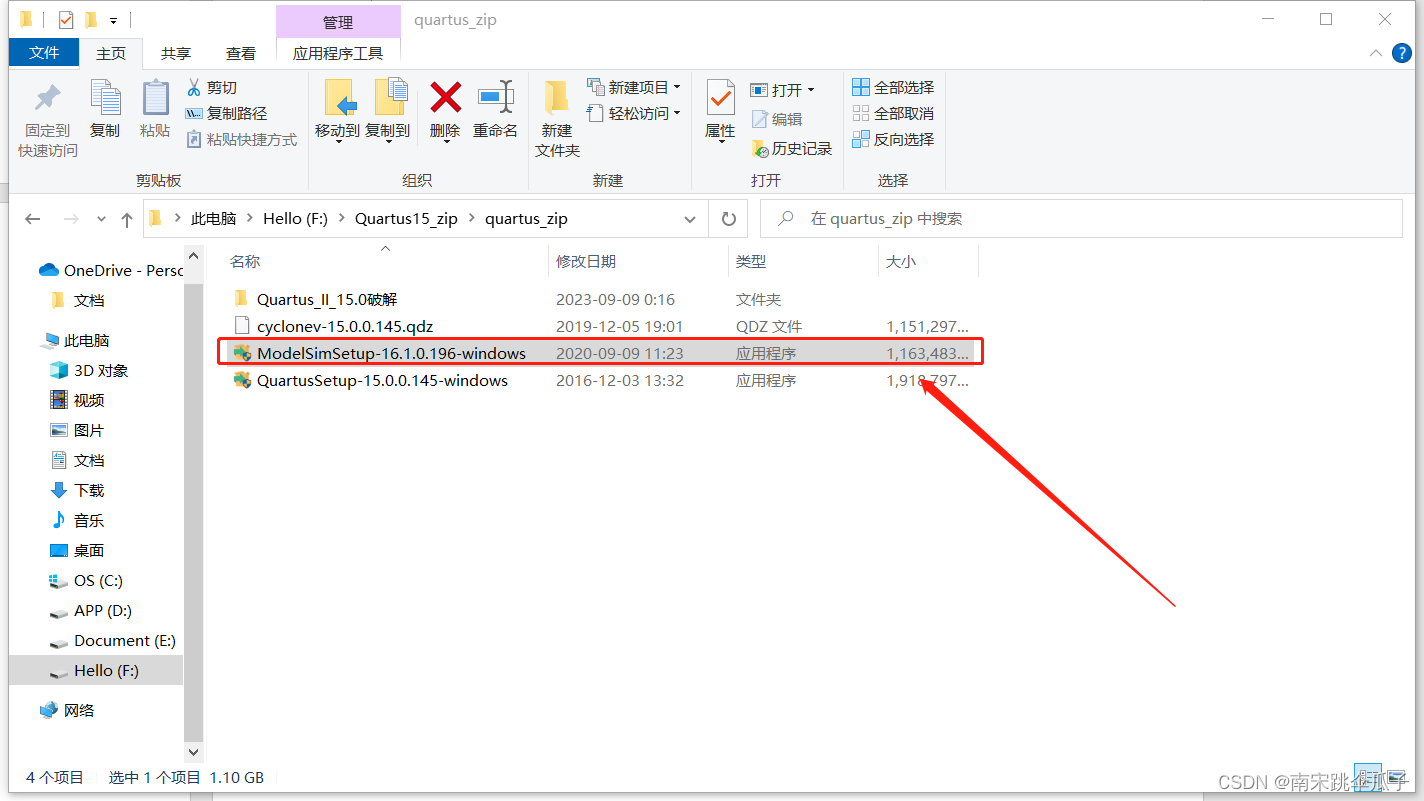
Task: Click the Up one level arrow
Action: 127,219
